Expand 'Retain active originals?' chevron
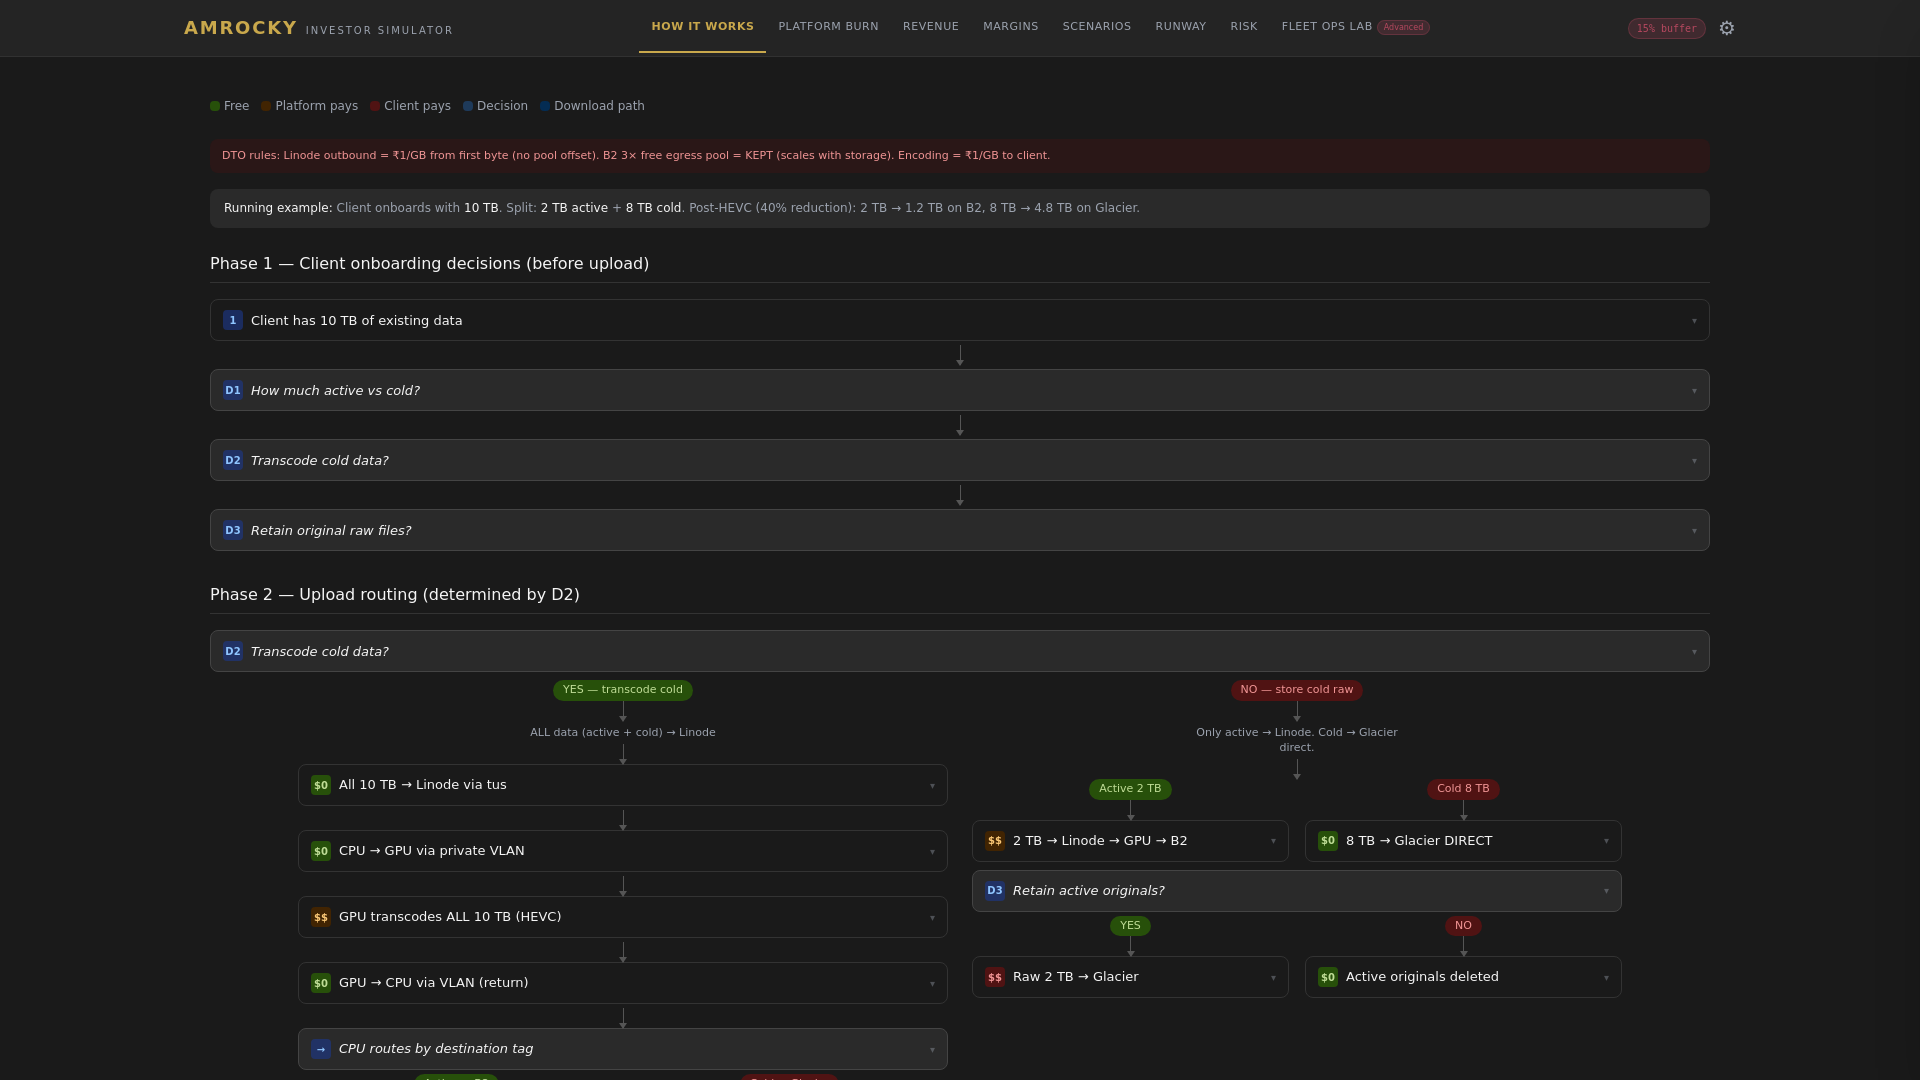Viewport: 1920px width, 1080px height. pyautogui.click(x=1606, y=892)
